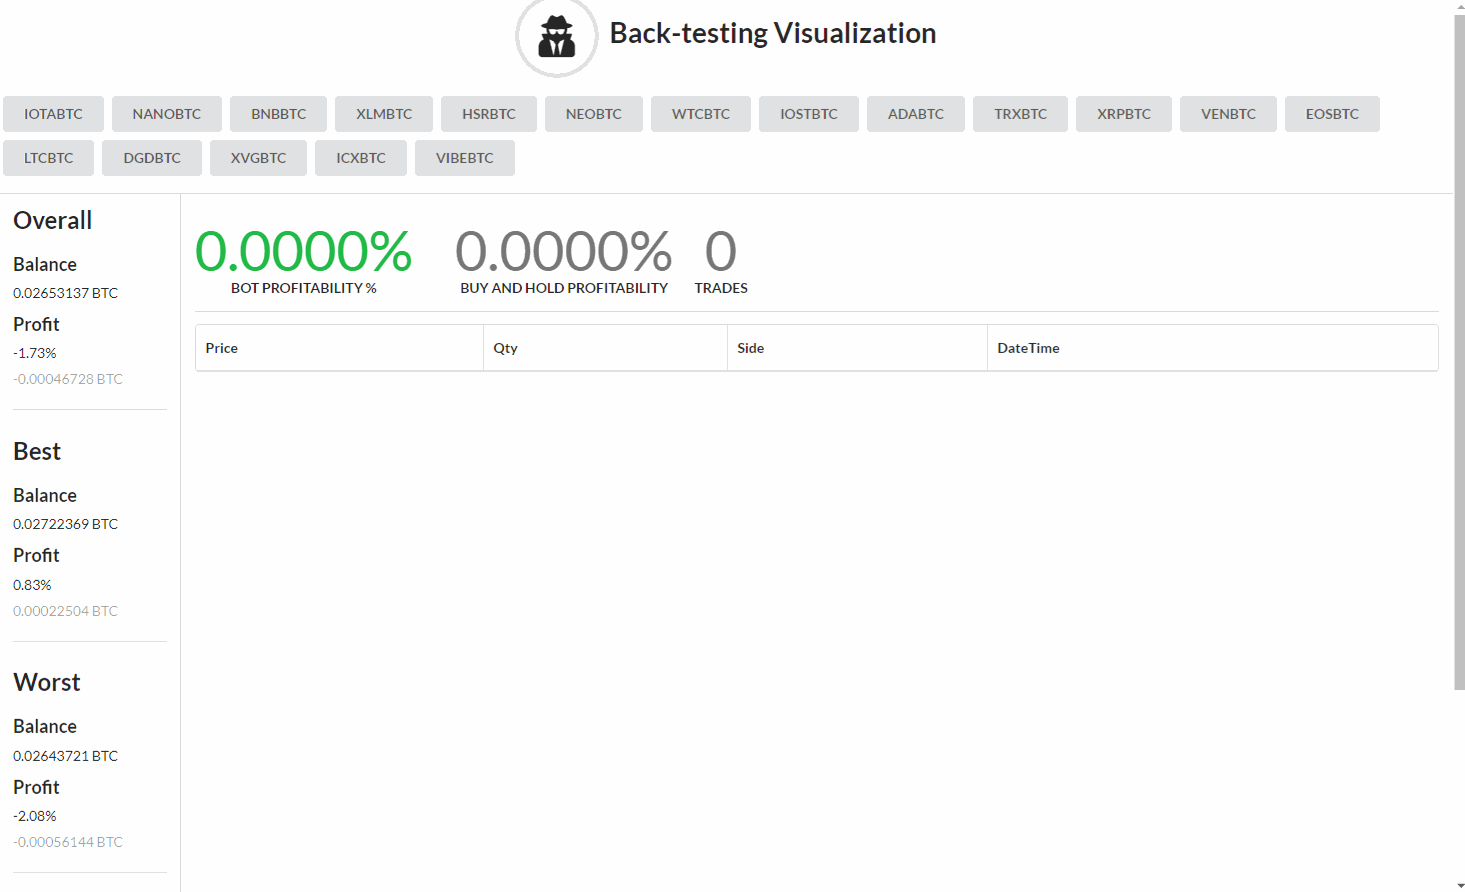Click the WTCBTC pair button
This screenshot has height=892, width=1465.
pyautogui.click(x=700, y=113)
